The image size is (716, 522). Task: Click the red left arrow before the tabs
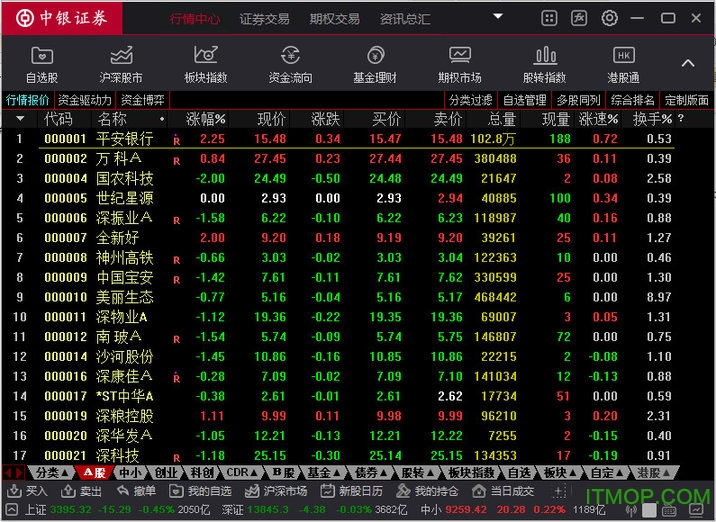point(8,473)
